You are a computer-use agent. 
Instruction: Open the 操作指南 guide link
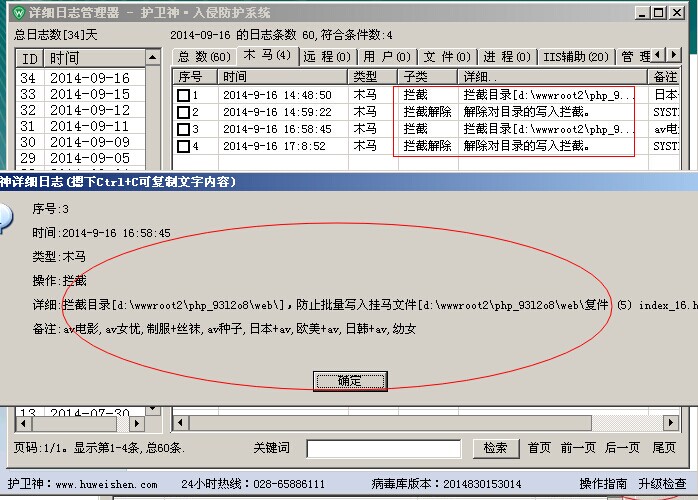pyautogui.click(x=603, y=484)
